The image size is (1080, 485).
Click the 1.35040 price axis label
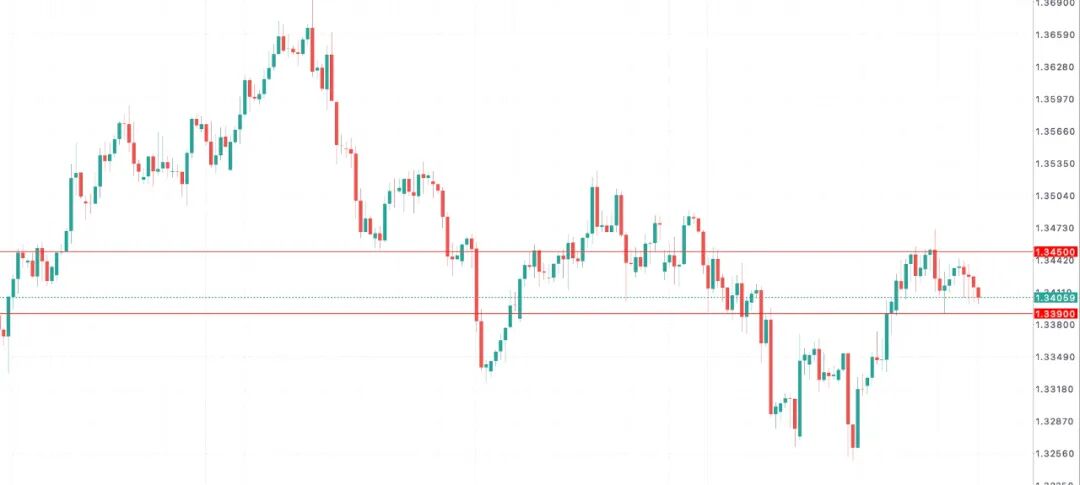pos(1055,196)
